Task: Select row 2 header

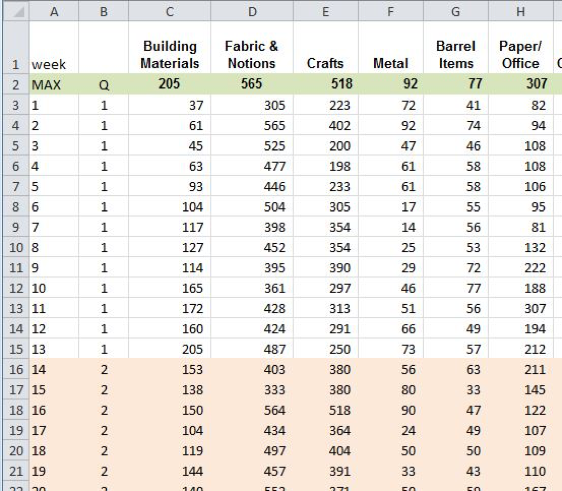Action: [16, 85]
